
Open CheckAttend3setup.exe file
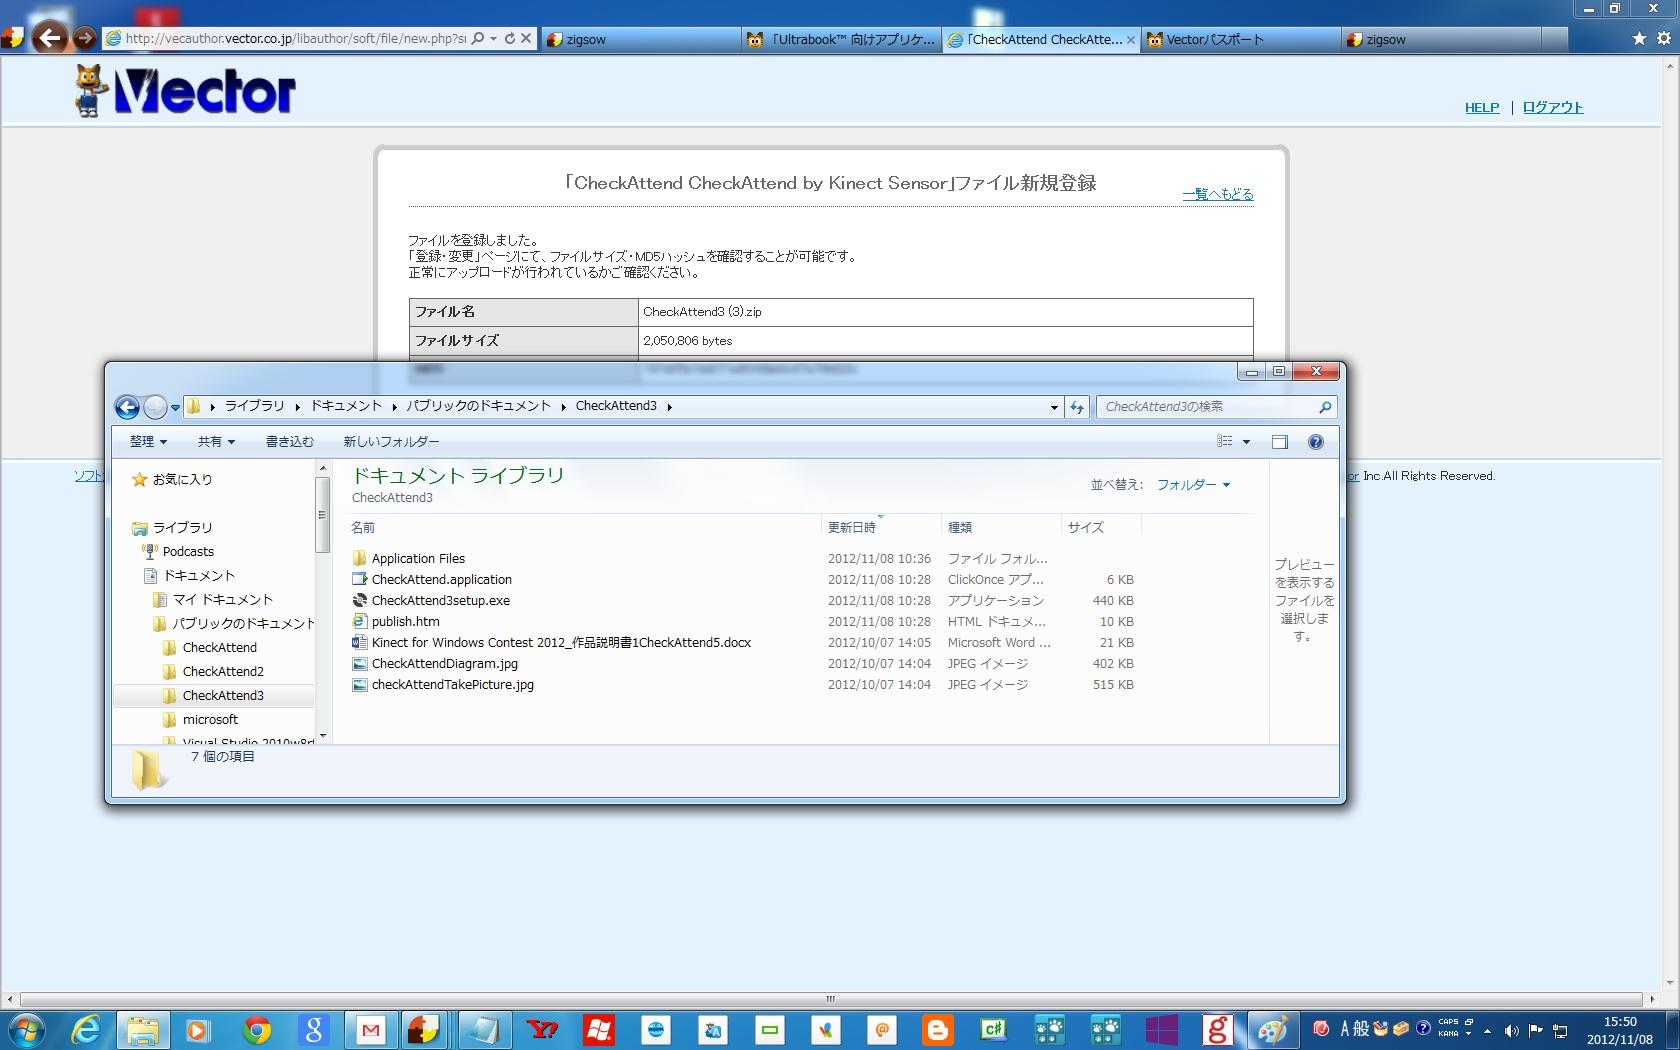(440, 601)
